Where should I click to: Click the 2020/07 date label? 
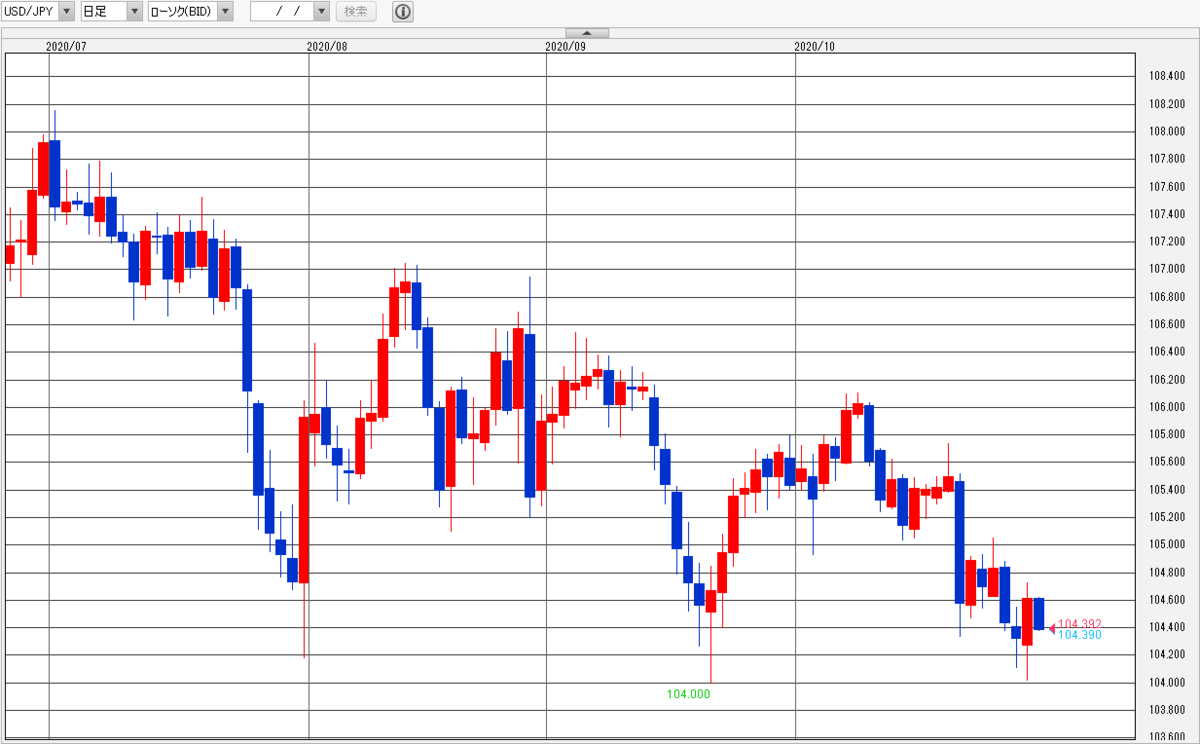click(64, 46)
